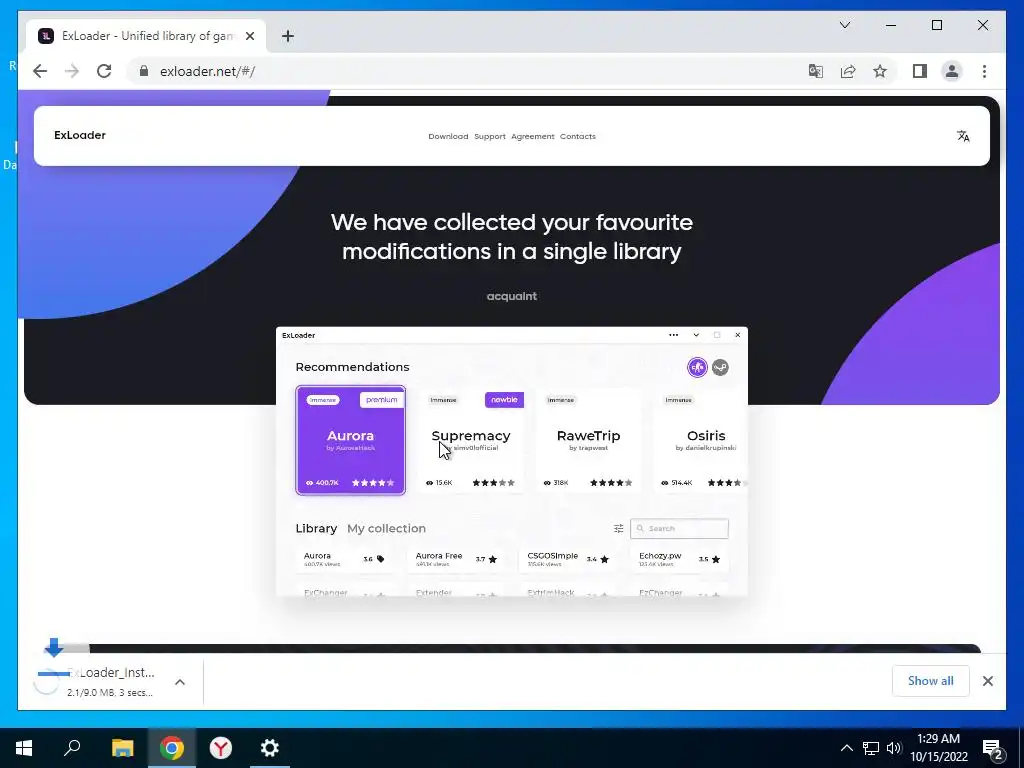Click the premium badge on Aurora
The height and width of the screenshot is (768, 1024).
381,400
